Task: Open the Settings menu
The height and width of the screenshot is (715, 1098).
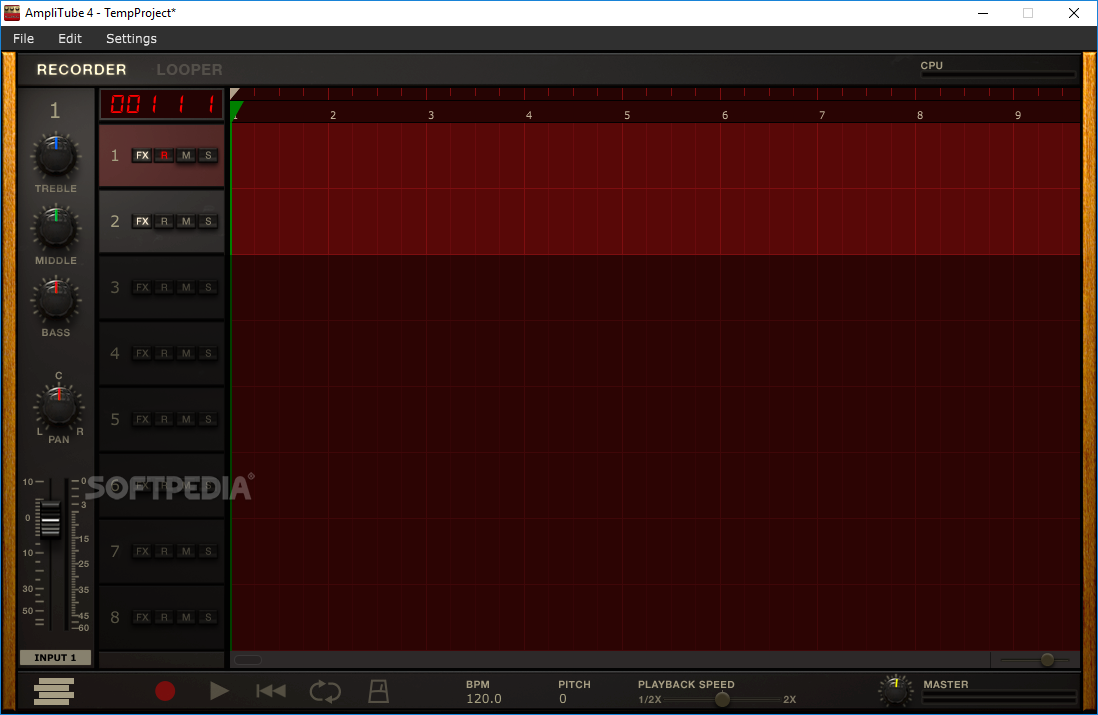Action: [131, 39]
